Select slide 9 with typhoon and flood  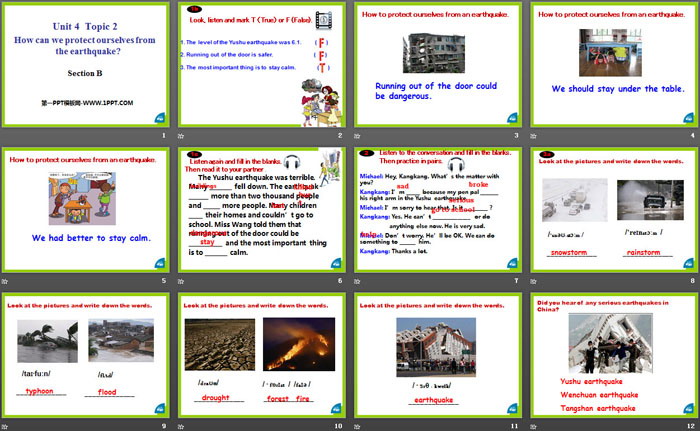tap(85, 356)
